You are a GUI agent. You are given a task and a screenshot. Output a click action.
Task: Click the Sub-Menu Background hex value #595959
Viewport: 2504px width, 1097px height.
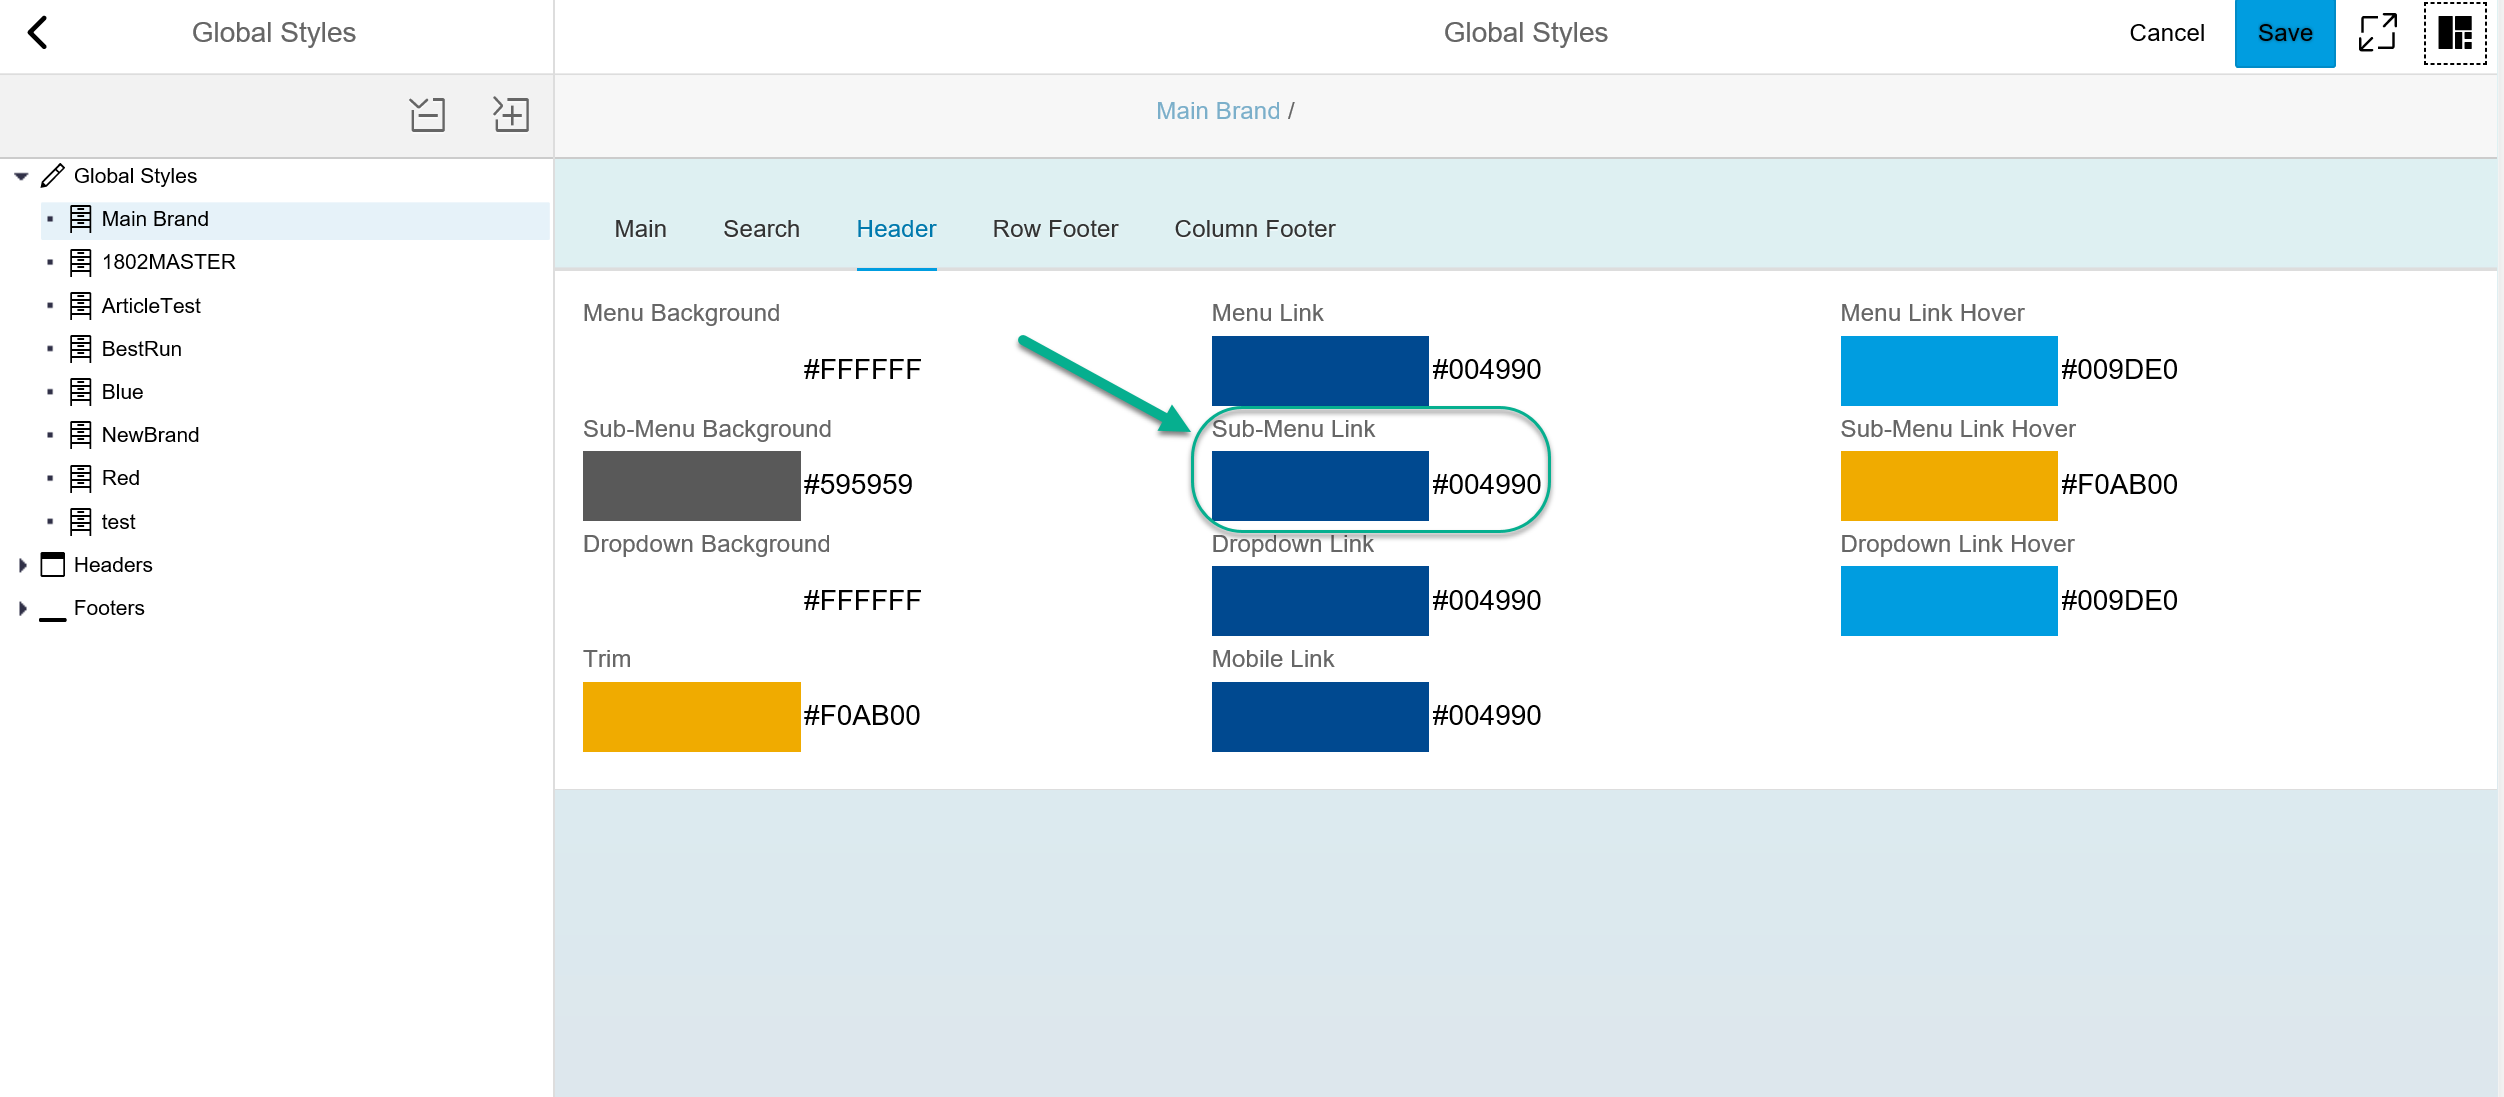click(x=858, y=485)
